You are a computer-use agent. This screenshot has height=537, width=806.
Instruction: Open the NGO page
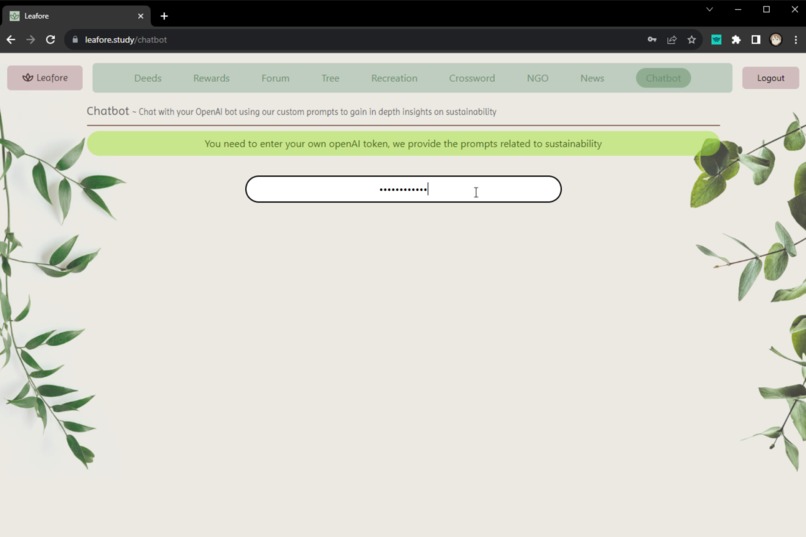[537, 78]
